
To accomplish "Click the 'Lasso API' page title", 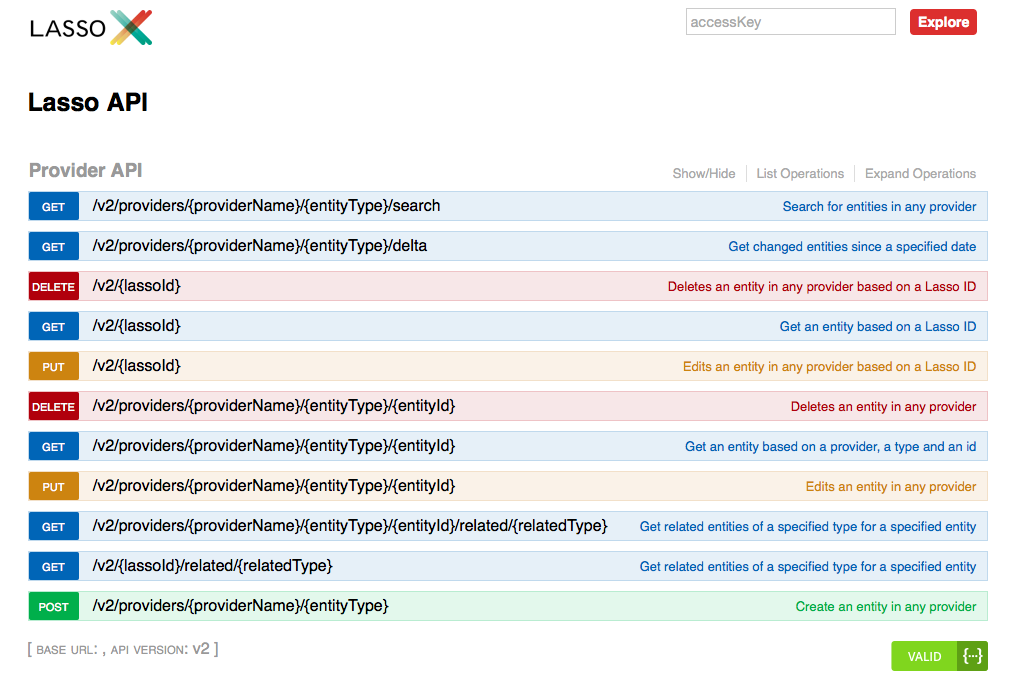I will (88, 102).
